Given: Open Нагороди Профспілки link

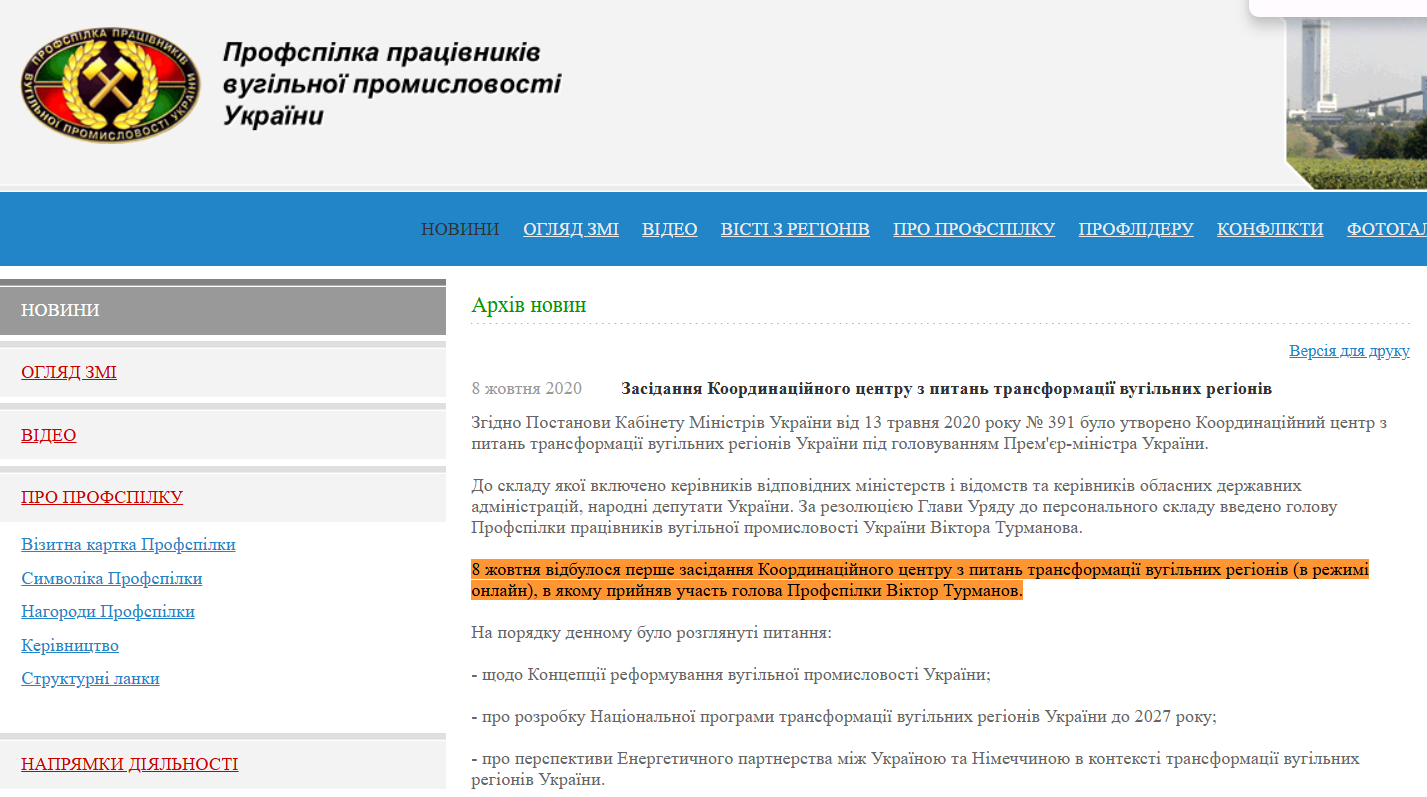Looking at the screenshot, I should pyautogui.click(x=108, y=611).
